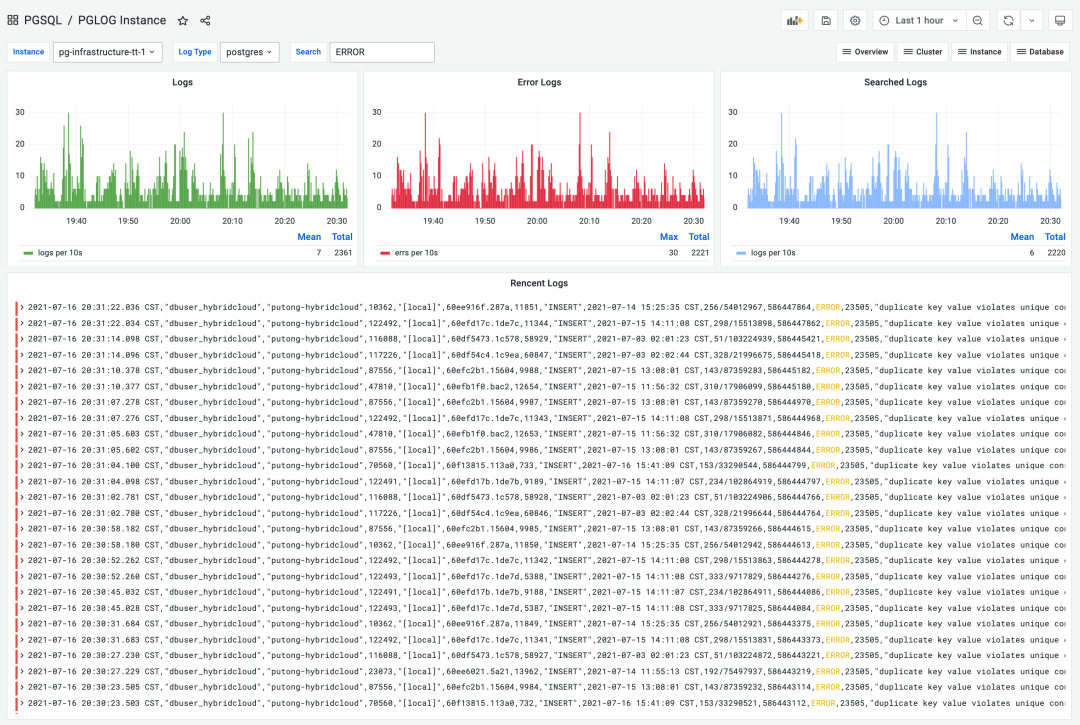Open the Instance pg-infrastructure-tt-1 dropdown
The height and width of the screenshot is (725, 1080).
tap(107, 52)
